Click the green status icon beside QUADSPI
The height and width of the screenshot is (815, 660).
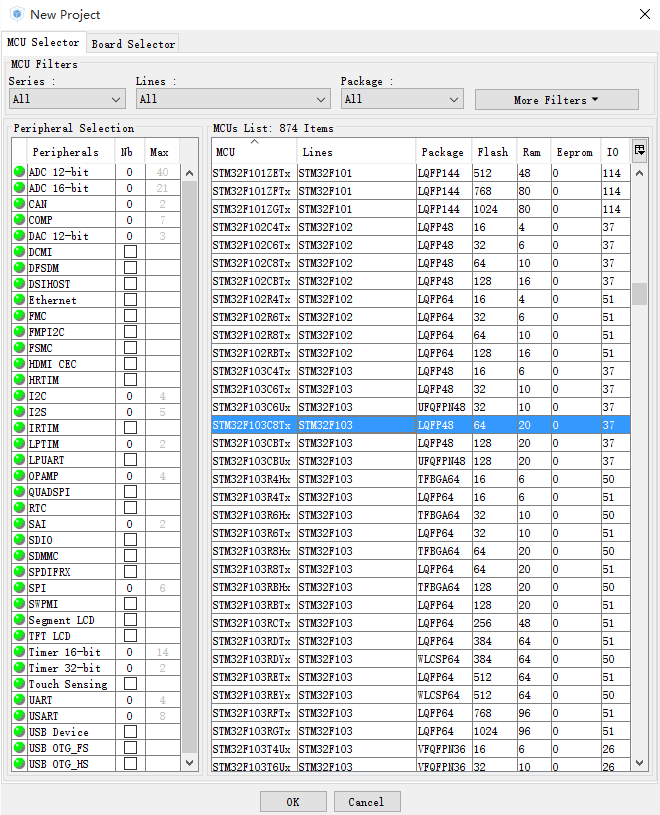click(x=19, y=491)
